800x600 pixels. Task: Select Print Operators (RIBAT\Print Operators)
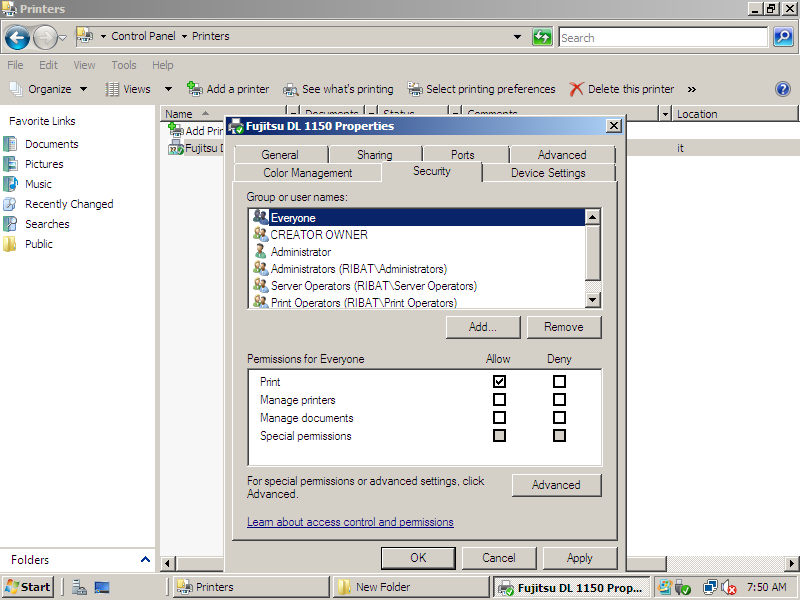[418, 302]
